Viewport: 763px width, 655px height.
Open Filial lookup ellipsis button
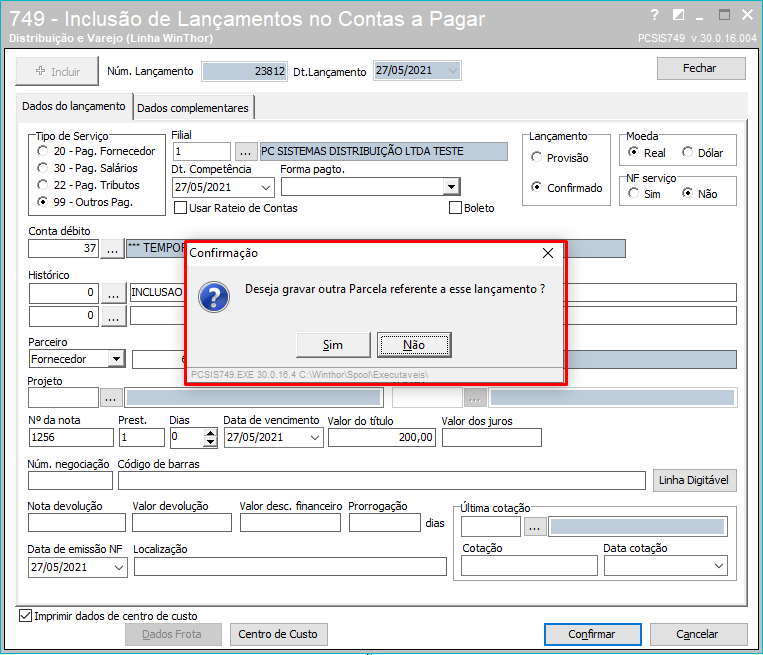246,152
